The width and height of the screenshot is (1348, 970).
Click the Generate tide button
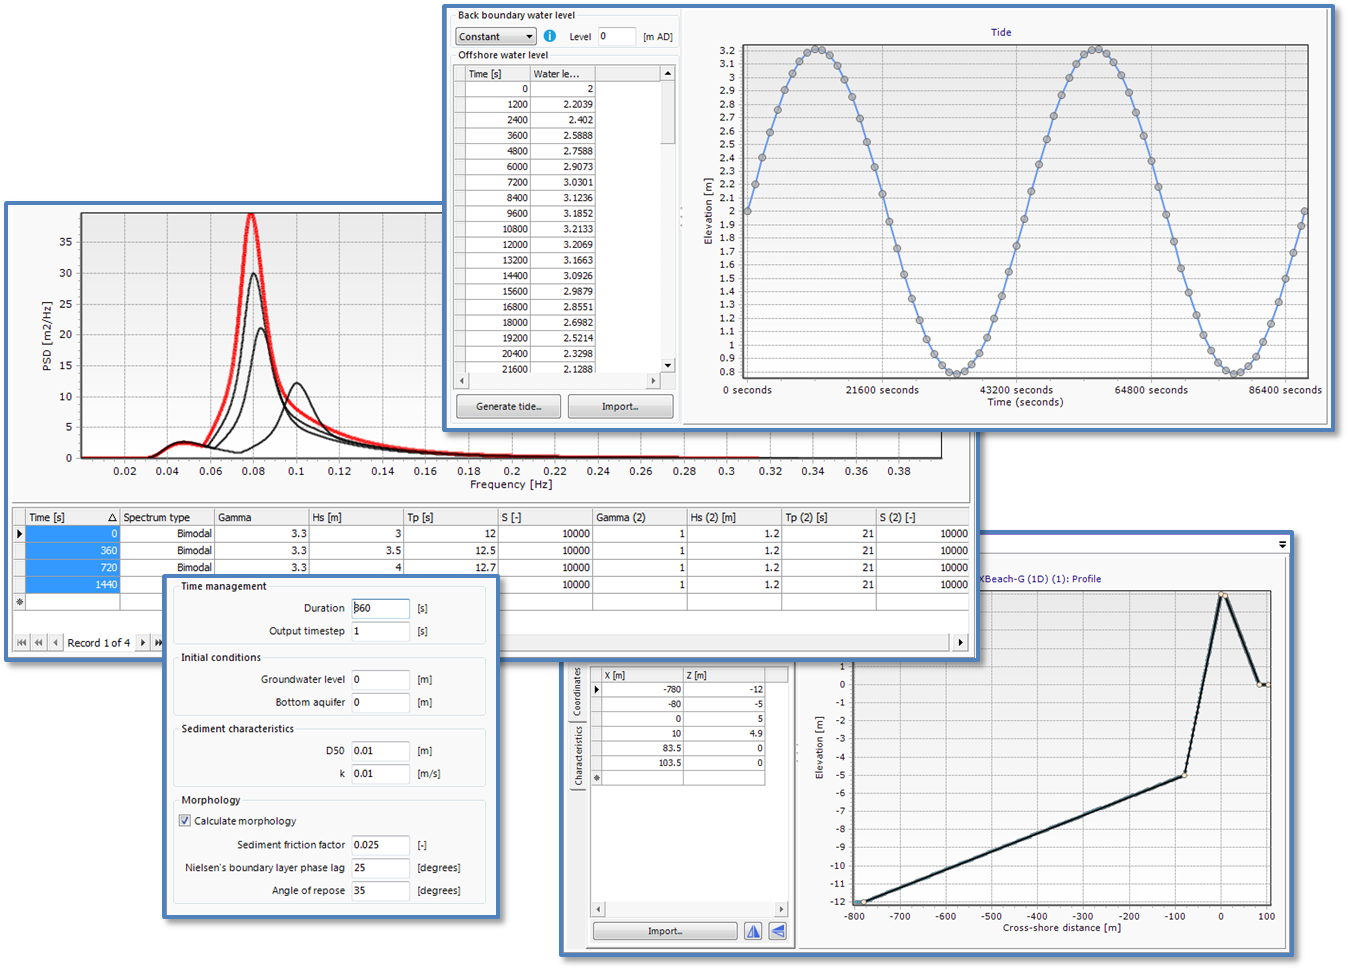508,407
